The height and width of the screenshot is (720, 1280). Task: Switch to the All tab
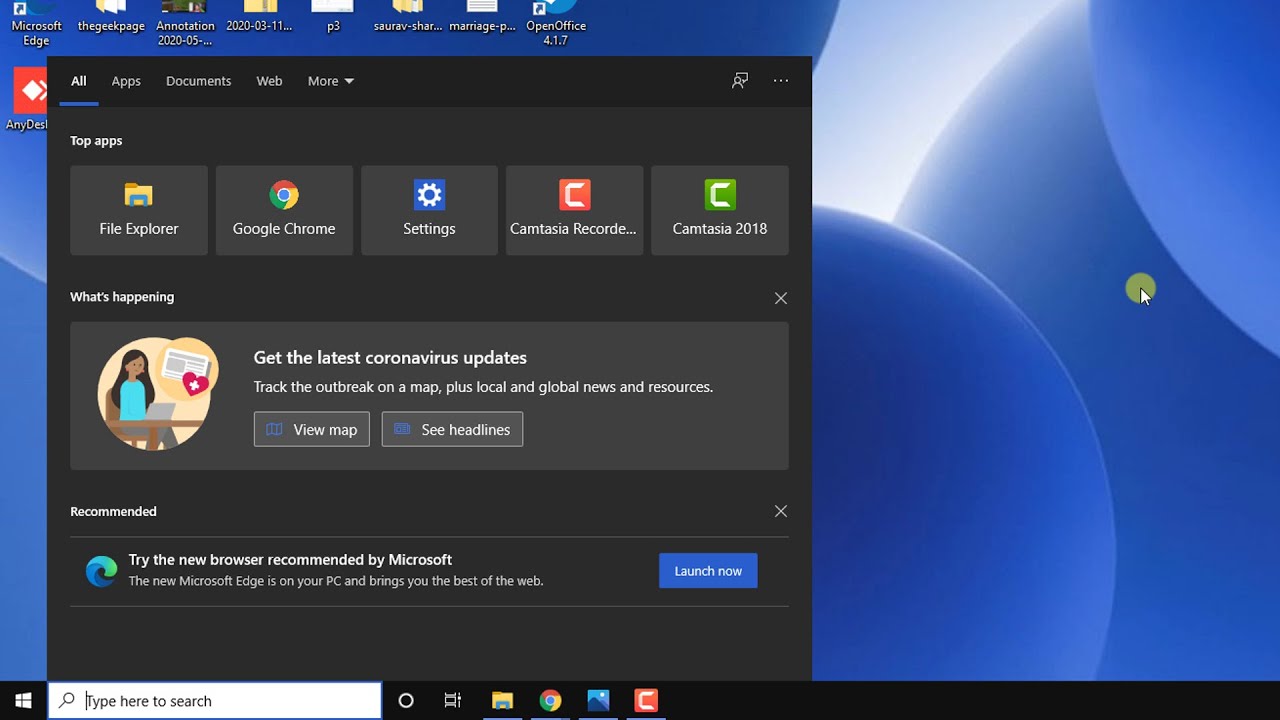click(x=79, y=81)
